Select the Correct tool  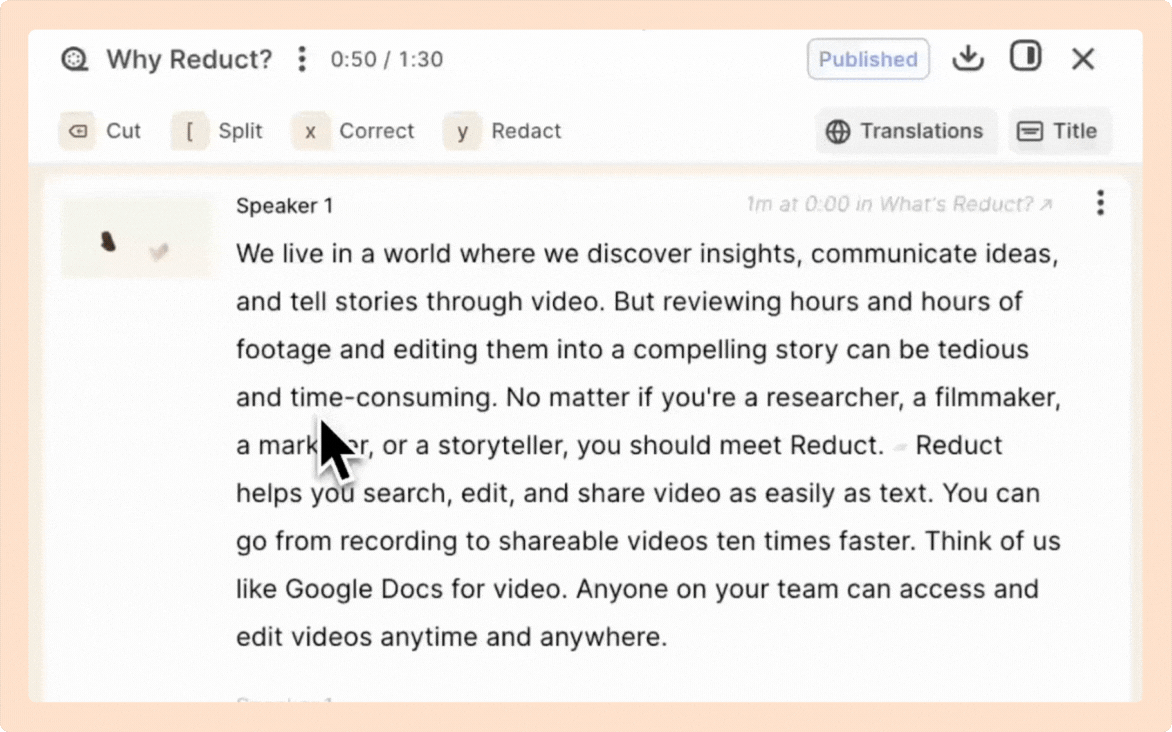pyautogui.click(x=354, y=131)
